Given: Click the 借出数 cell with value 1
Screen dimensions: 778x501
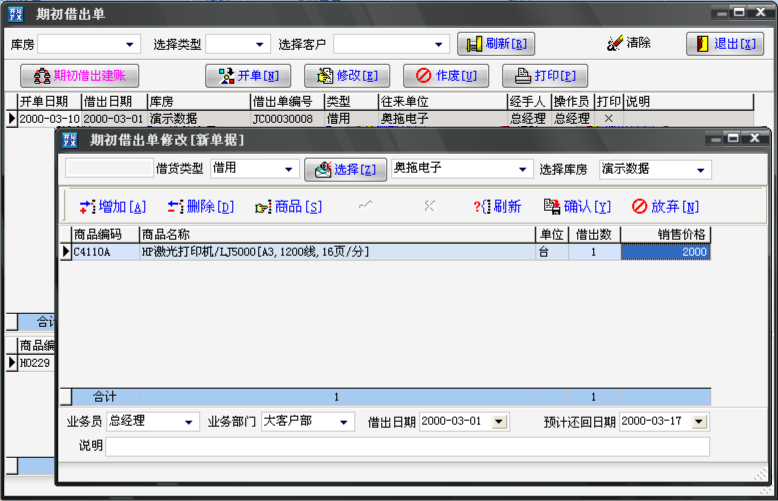Looking at the screenshot, I should [594, 252].
